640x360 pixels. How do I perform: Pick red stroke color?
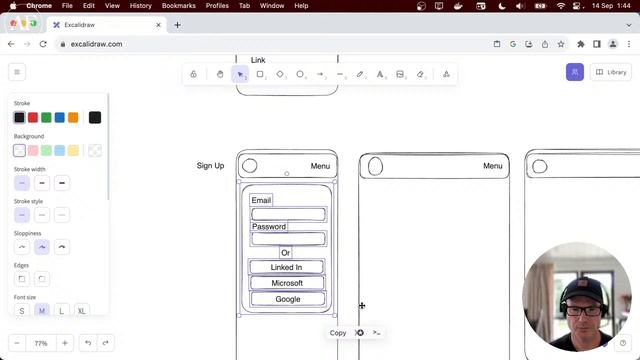pos(33,118)
